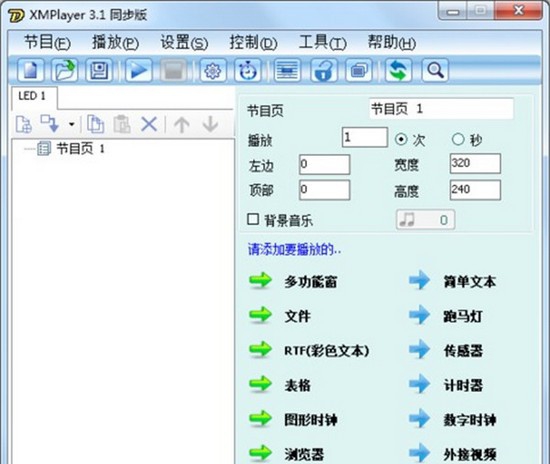The width and height of the screenshot is (550, 464).
Task: Open the 控制(D) menu
Action: coord(253,42)
